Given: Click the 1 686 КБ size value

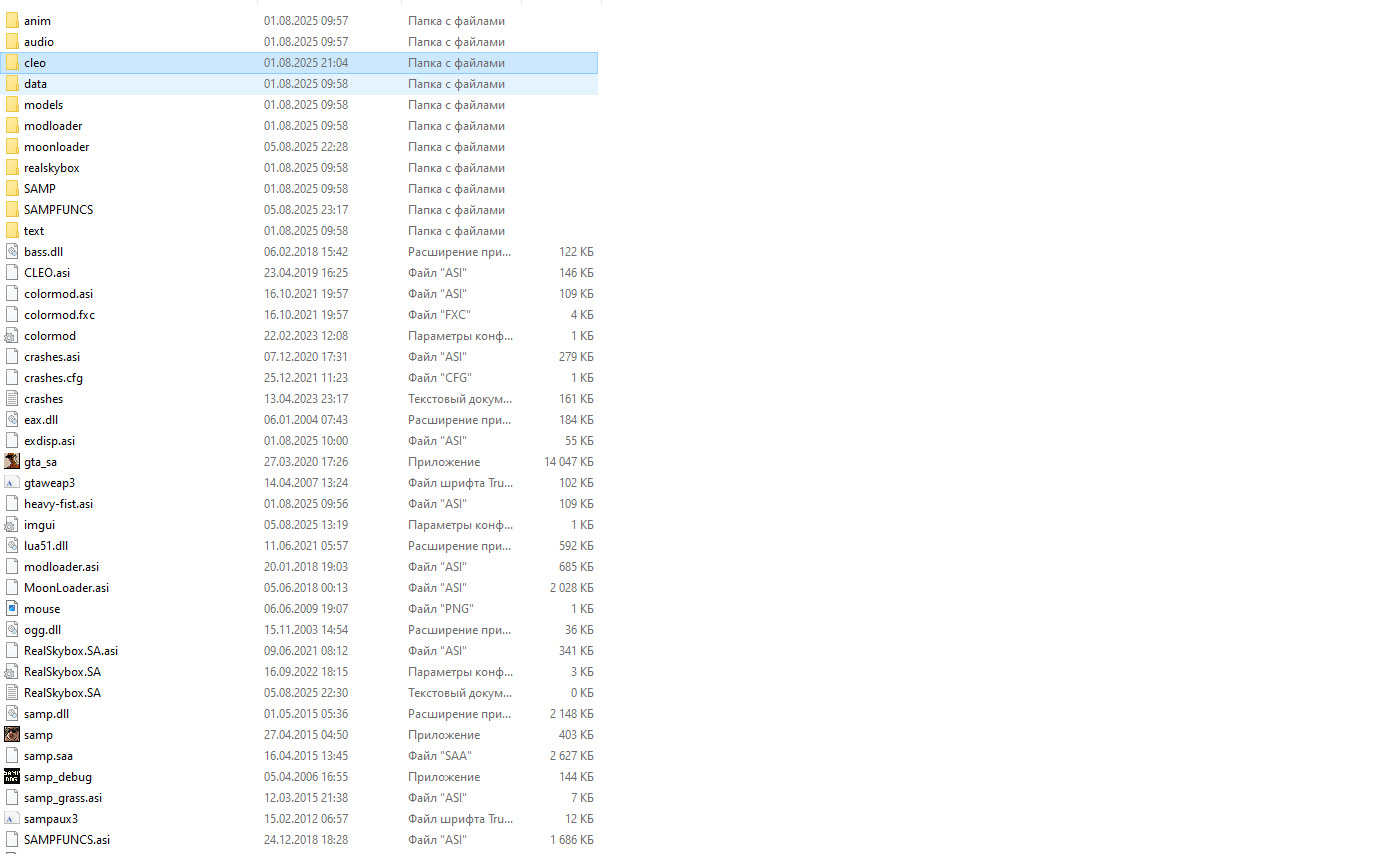Looking at the screenshot, I should point(572,840).
